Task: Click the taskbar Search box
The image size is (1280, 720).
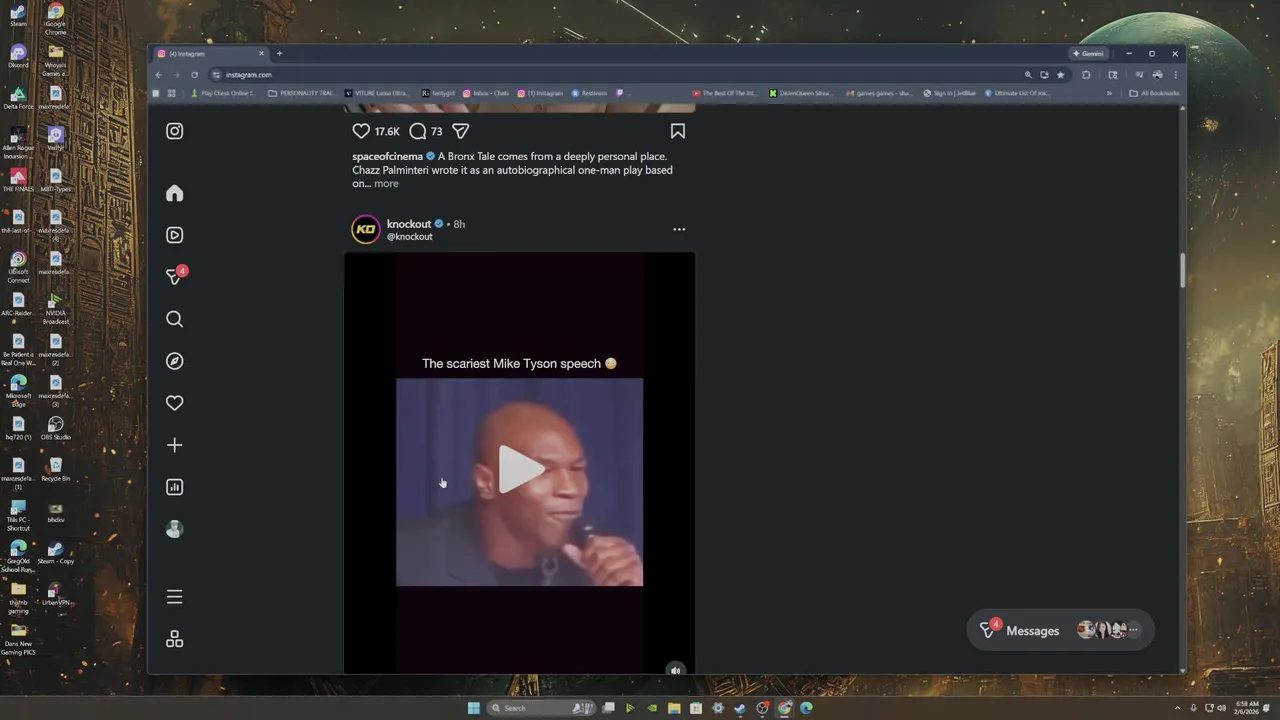Action: pos(540,708)
